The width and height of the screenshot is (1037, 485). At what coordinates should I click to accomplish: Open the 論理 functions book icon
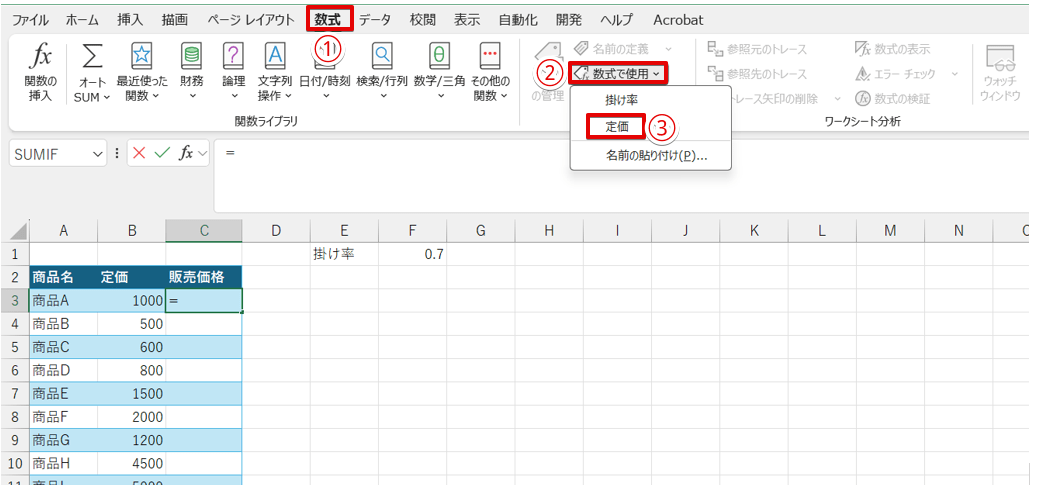tap(234, 57)
